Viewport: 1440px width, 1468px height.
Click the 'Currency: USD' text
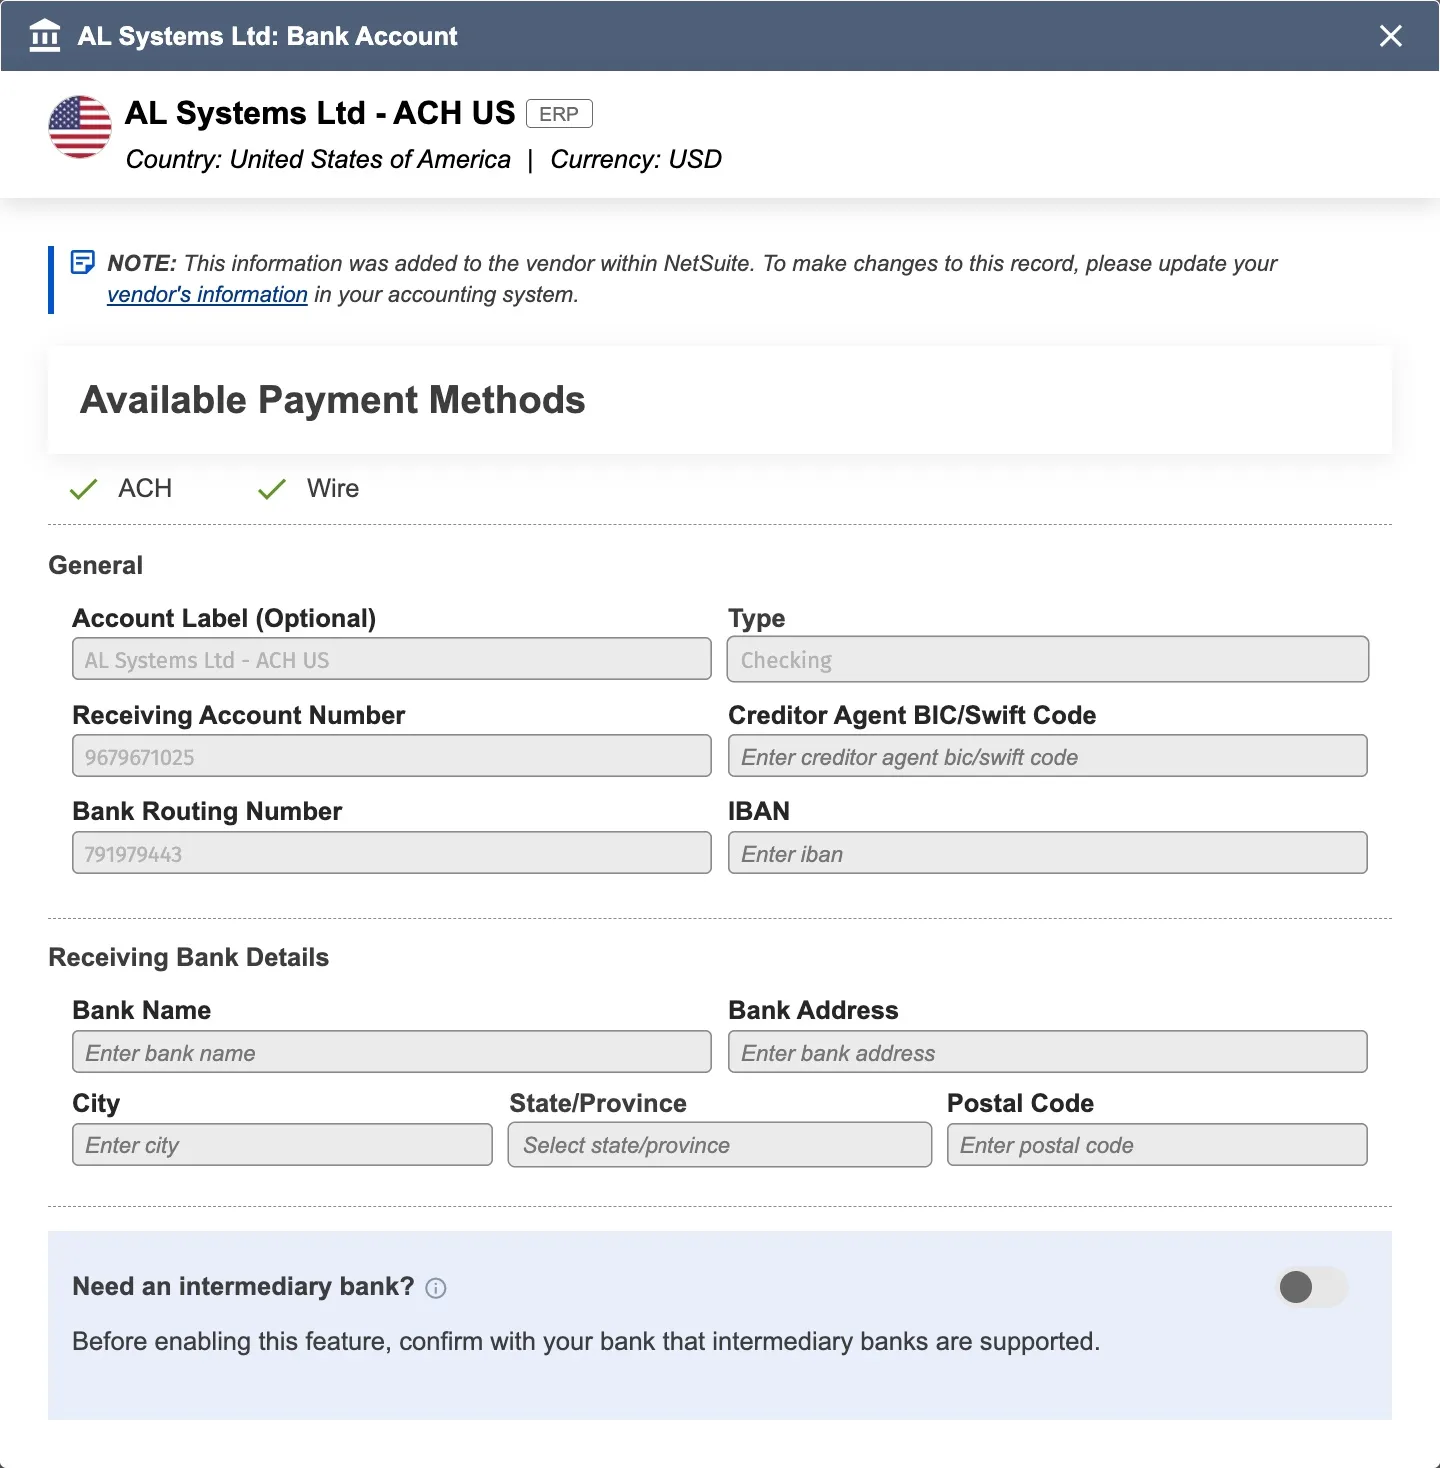pyautogui.click(x=636, y=160)
